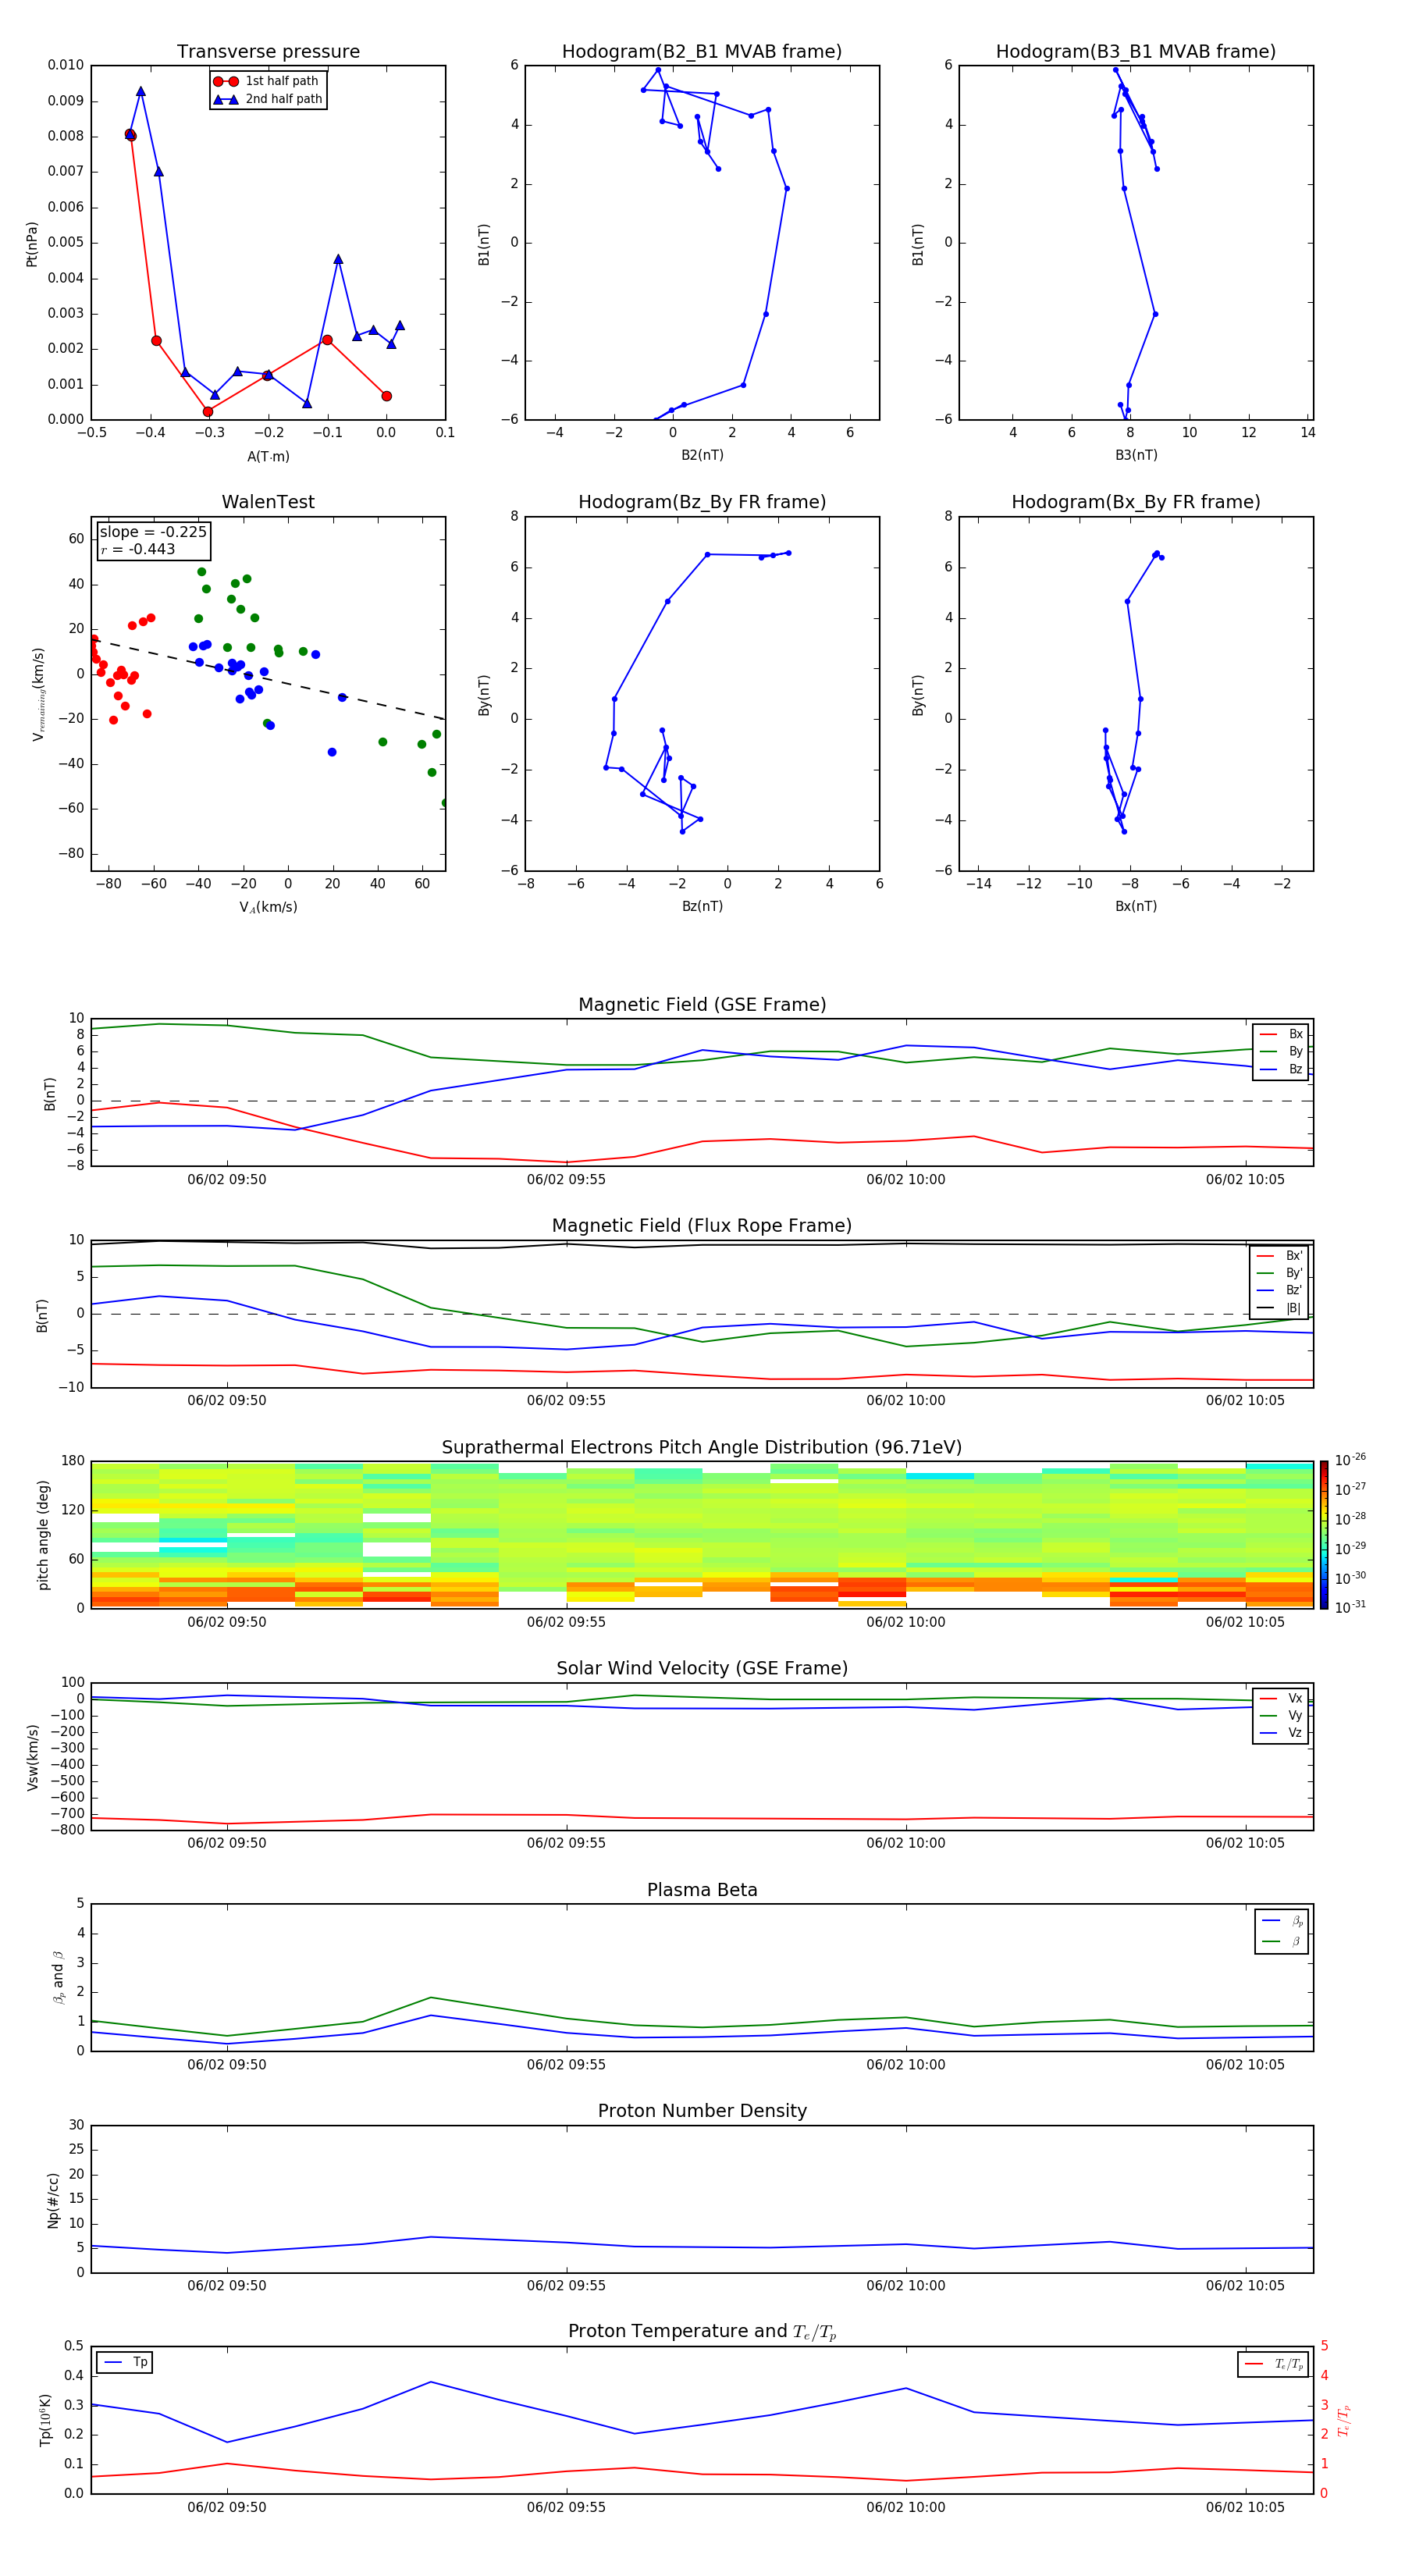Click the 'Vsw(km/s)' y-axis label
Screen dimensions: 1405x2576
[31, 1757]
